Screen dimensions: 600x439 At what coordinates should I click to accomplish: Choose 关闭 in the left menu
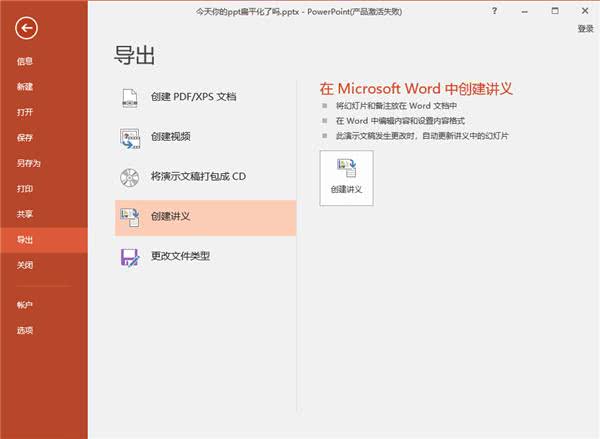25,265
